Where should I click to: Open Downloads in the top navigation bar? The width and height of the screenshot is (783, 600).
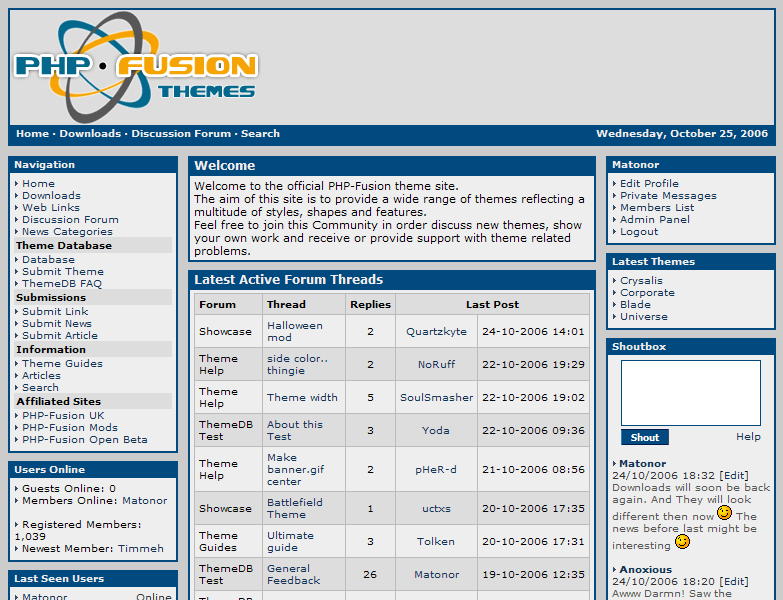click(90, 134)
